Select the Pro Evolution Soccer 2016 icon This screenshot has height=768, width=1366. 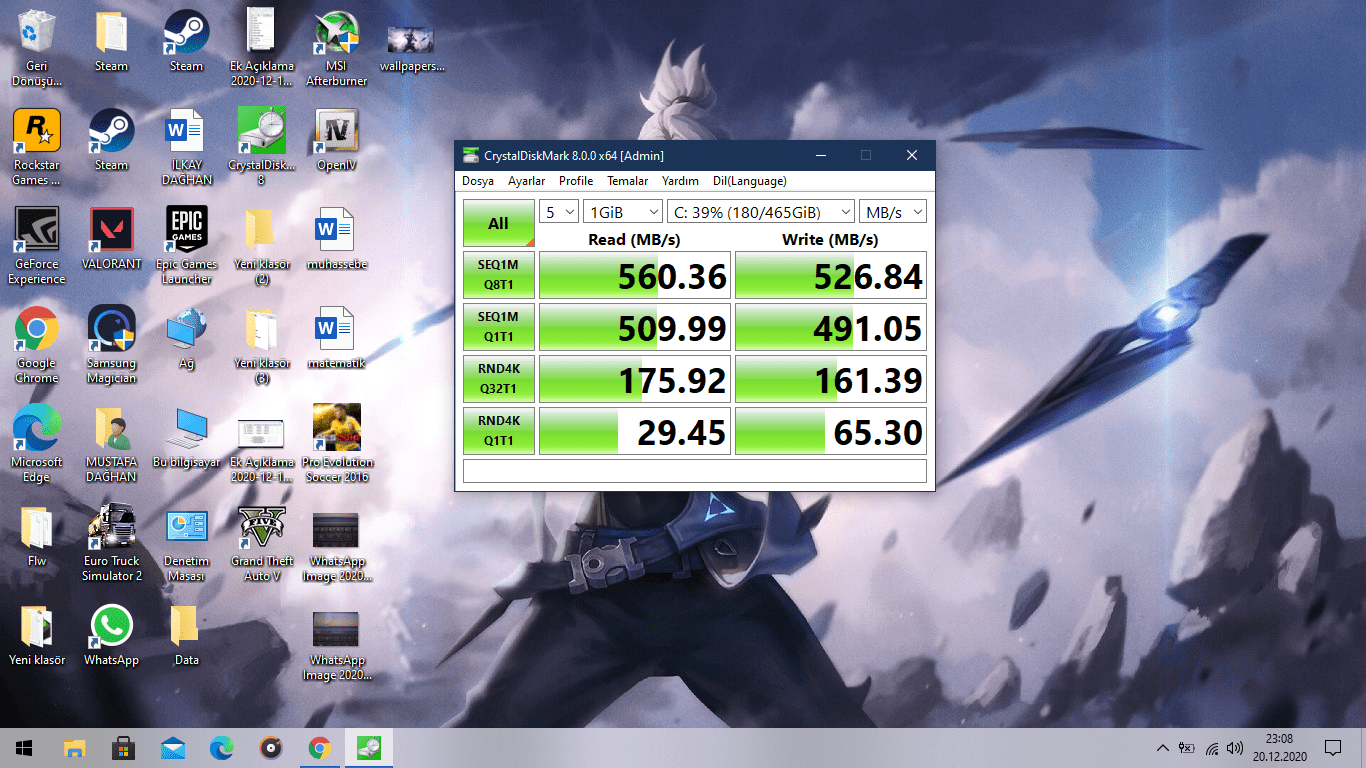click(x=336, y=444)
